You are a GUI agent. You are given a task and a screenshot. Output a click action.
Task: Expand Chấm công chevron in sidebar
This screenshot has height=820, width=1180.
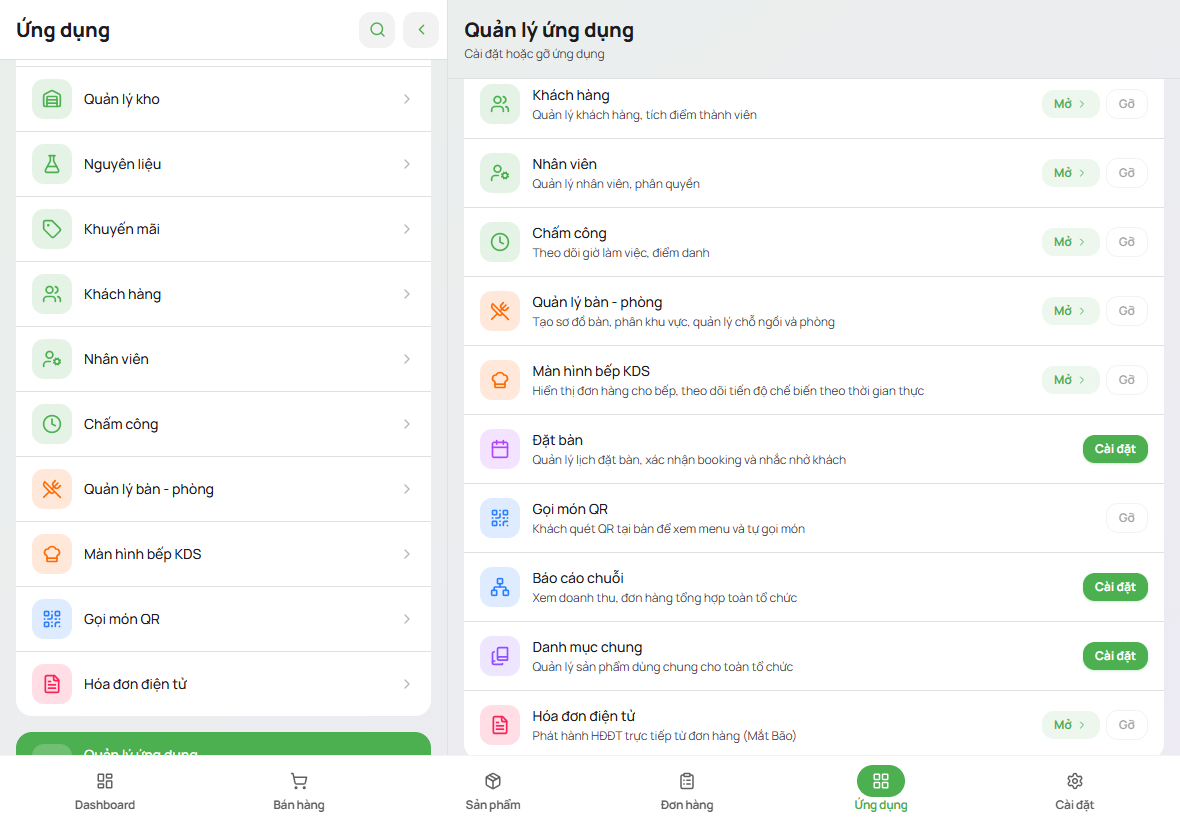tap(406, 424)
